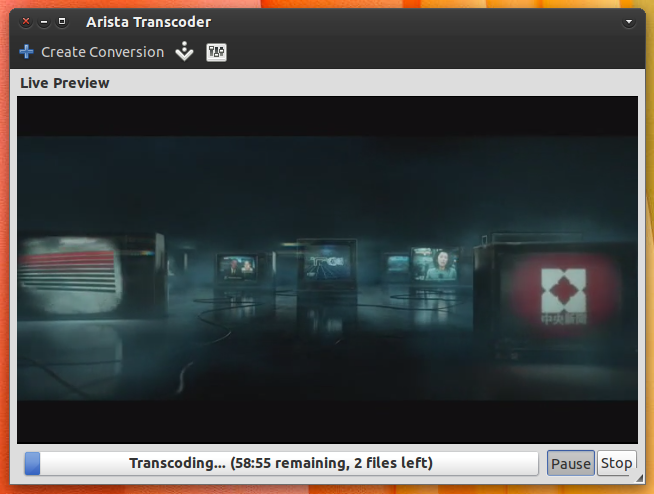
Task: Close the Arista Transcoder window
Action: point(26,21)
